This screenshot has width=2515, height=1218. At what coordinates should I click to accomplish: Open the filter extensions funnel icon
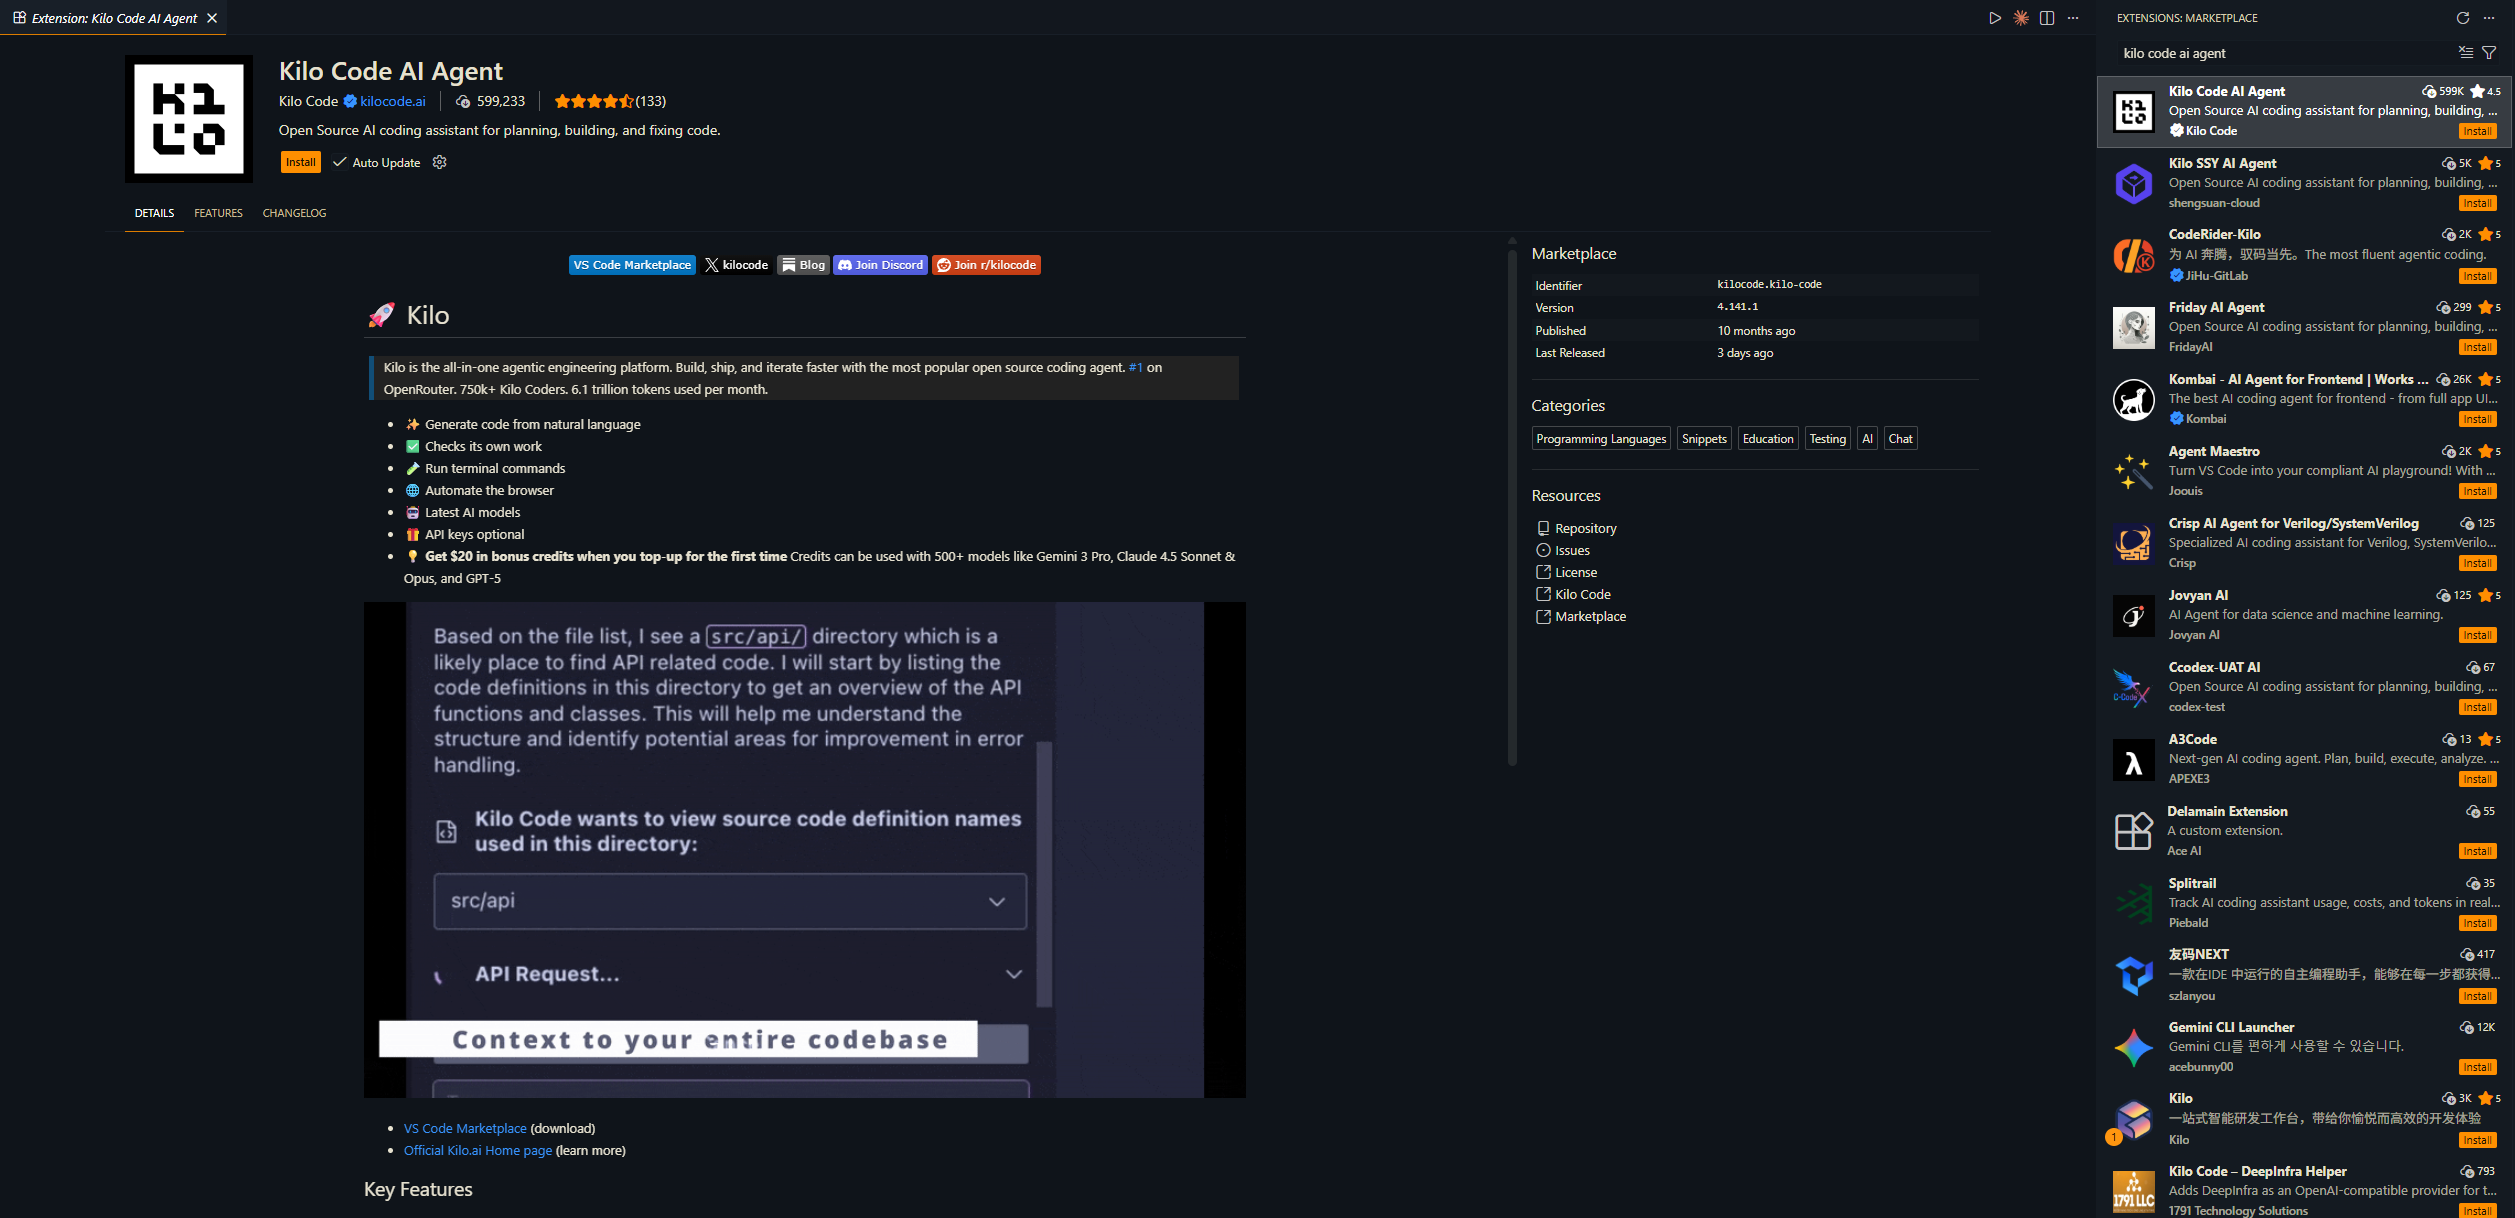(2489, 53)
